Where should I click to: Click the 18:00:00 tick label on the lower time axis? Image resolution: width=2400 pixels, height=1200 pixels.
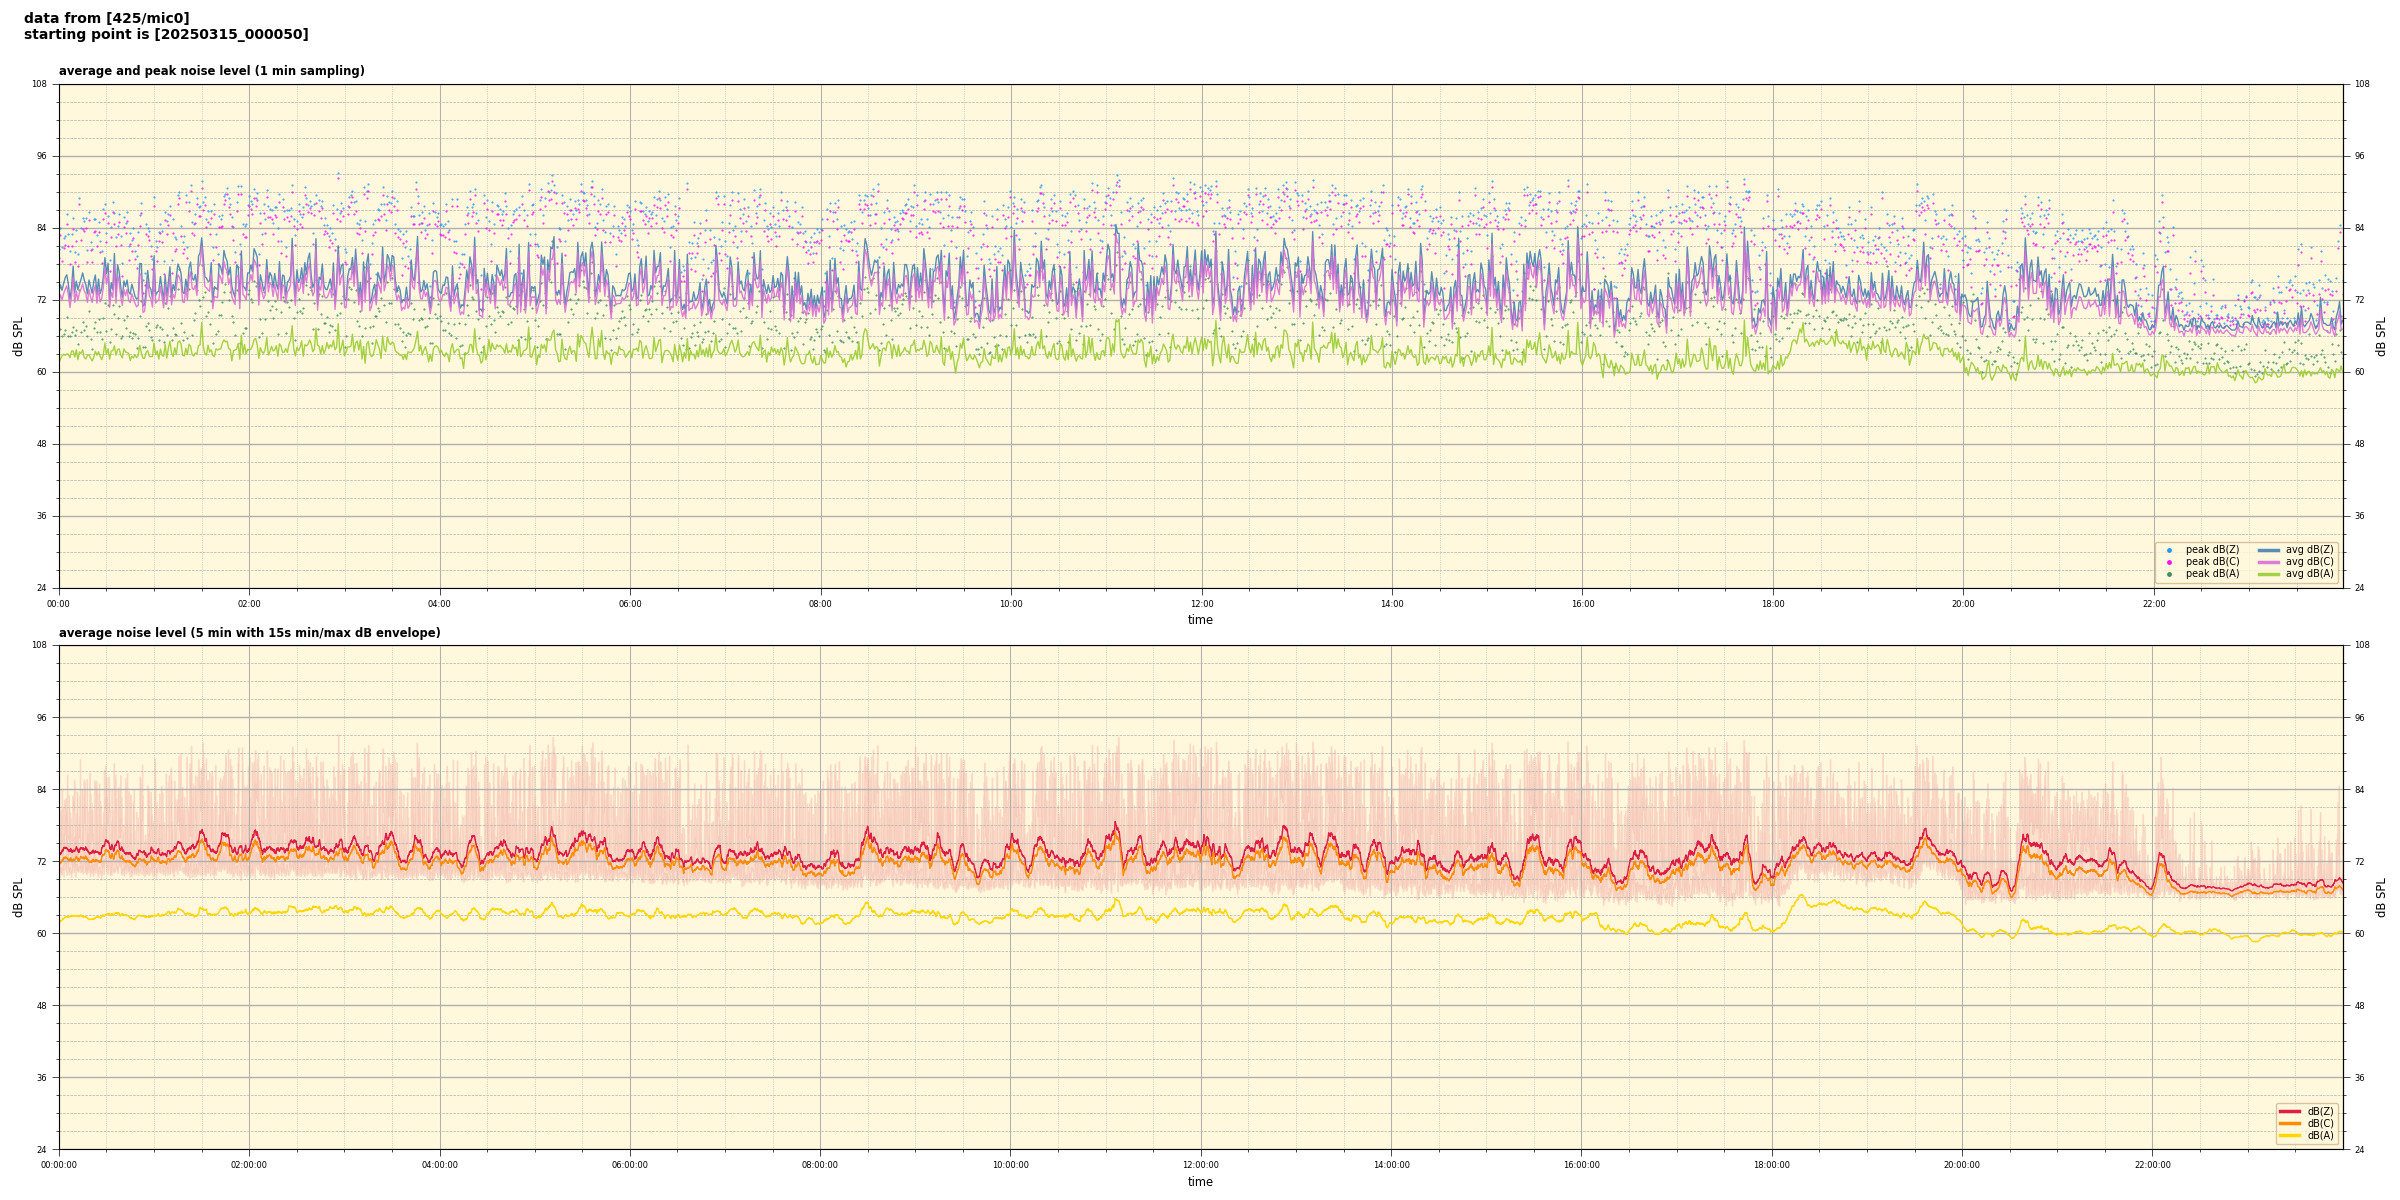(1772, 1165)
